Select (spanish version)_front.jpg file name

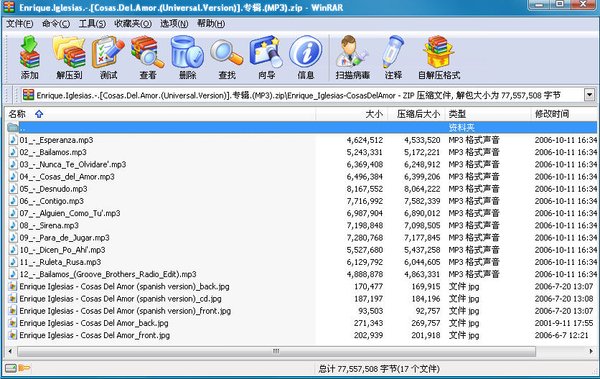(x=125, y=311)
